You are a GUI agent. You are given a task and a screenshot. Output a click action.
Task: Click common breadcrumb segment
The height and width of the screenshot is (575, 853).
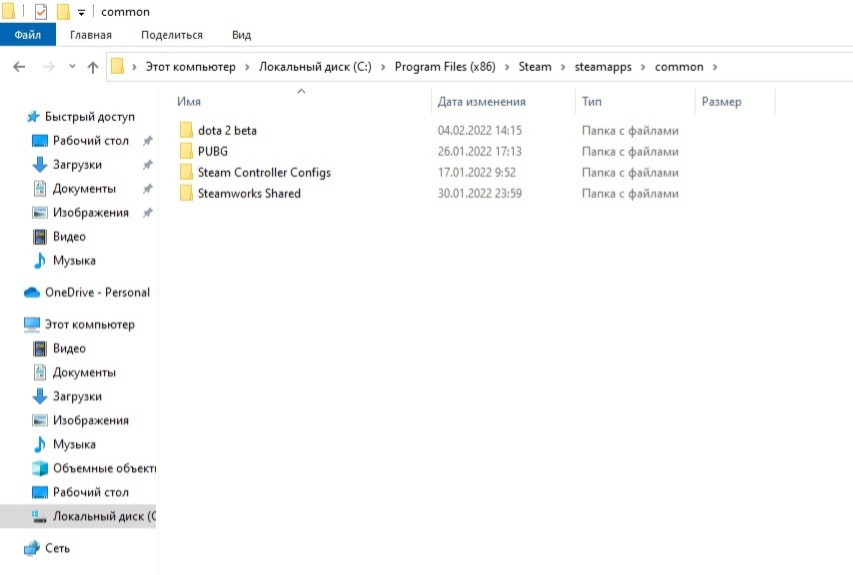[x=679, y=67]
